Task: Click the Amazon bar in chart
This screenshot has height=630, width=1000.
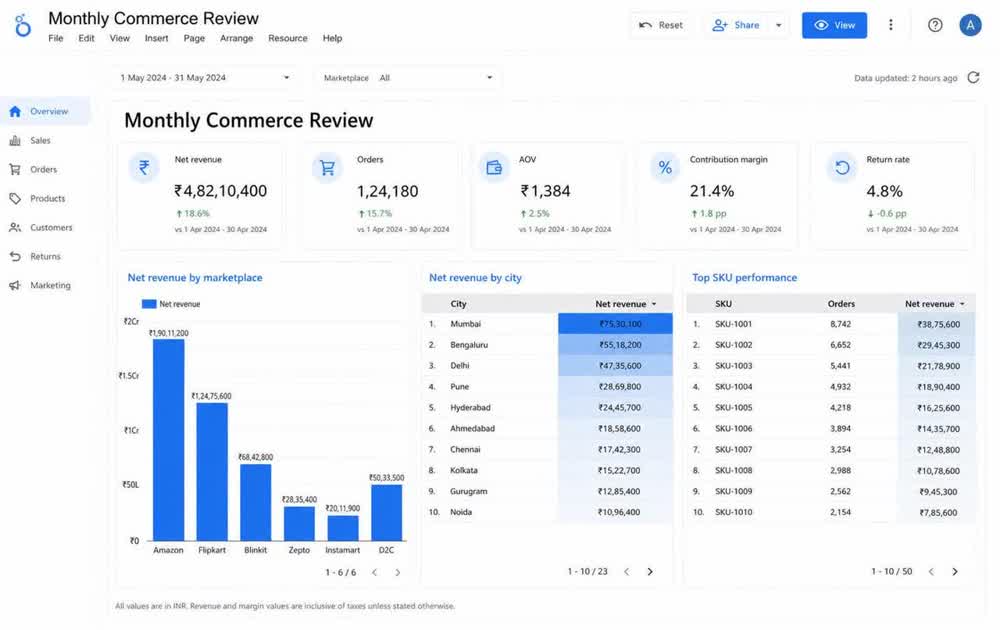Action: click(168, 440)
